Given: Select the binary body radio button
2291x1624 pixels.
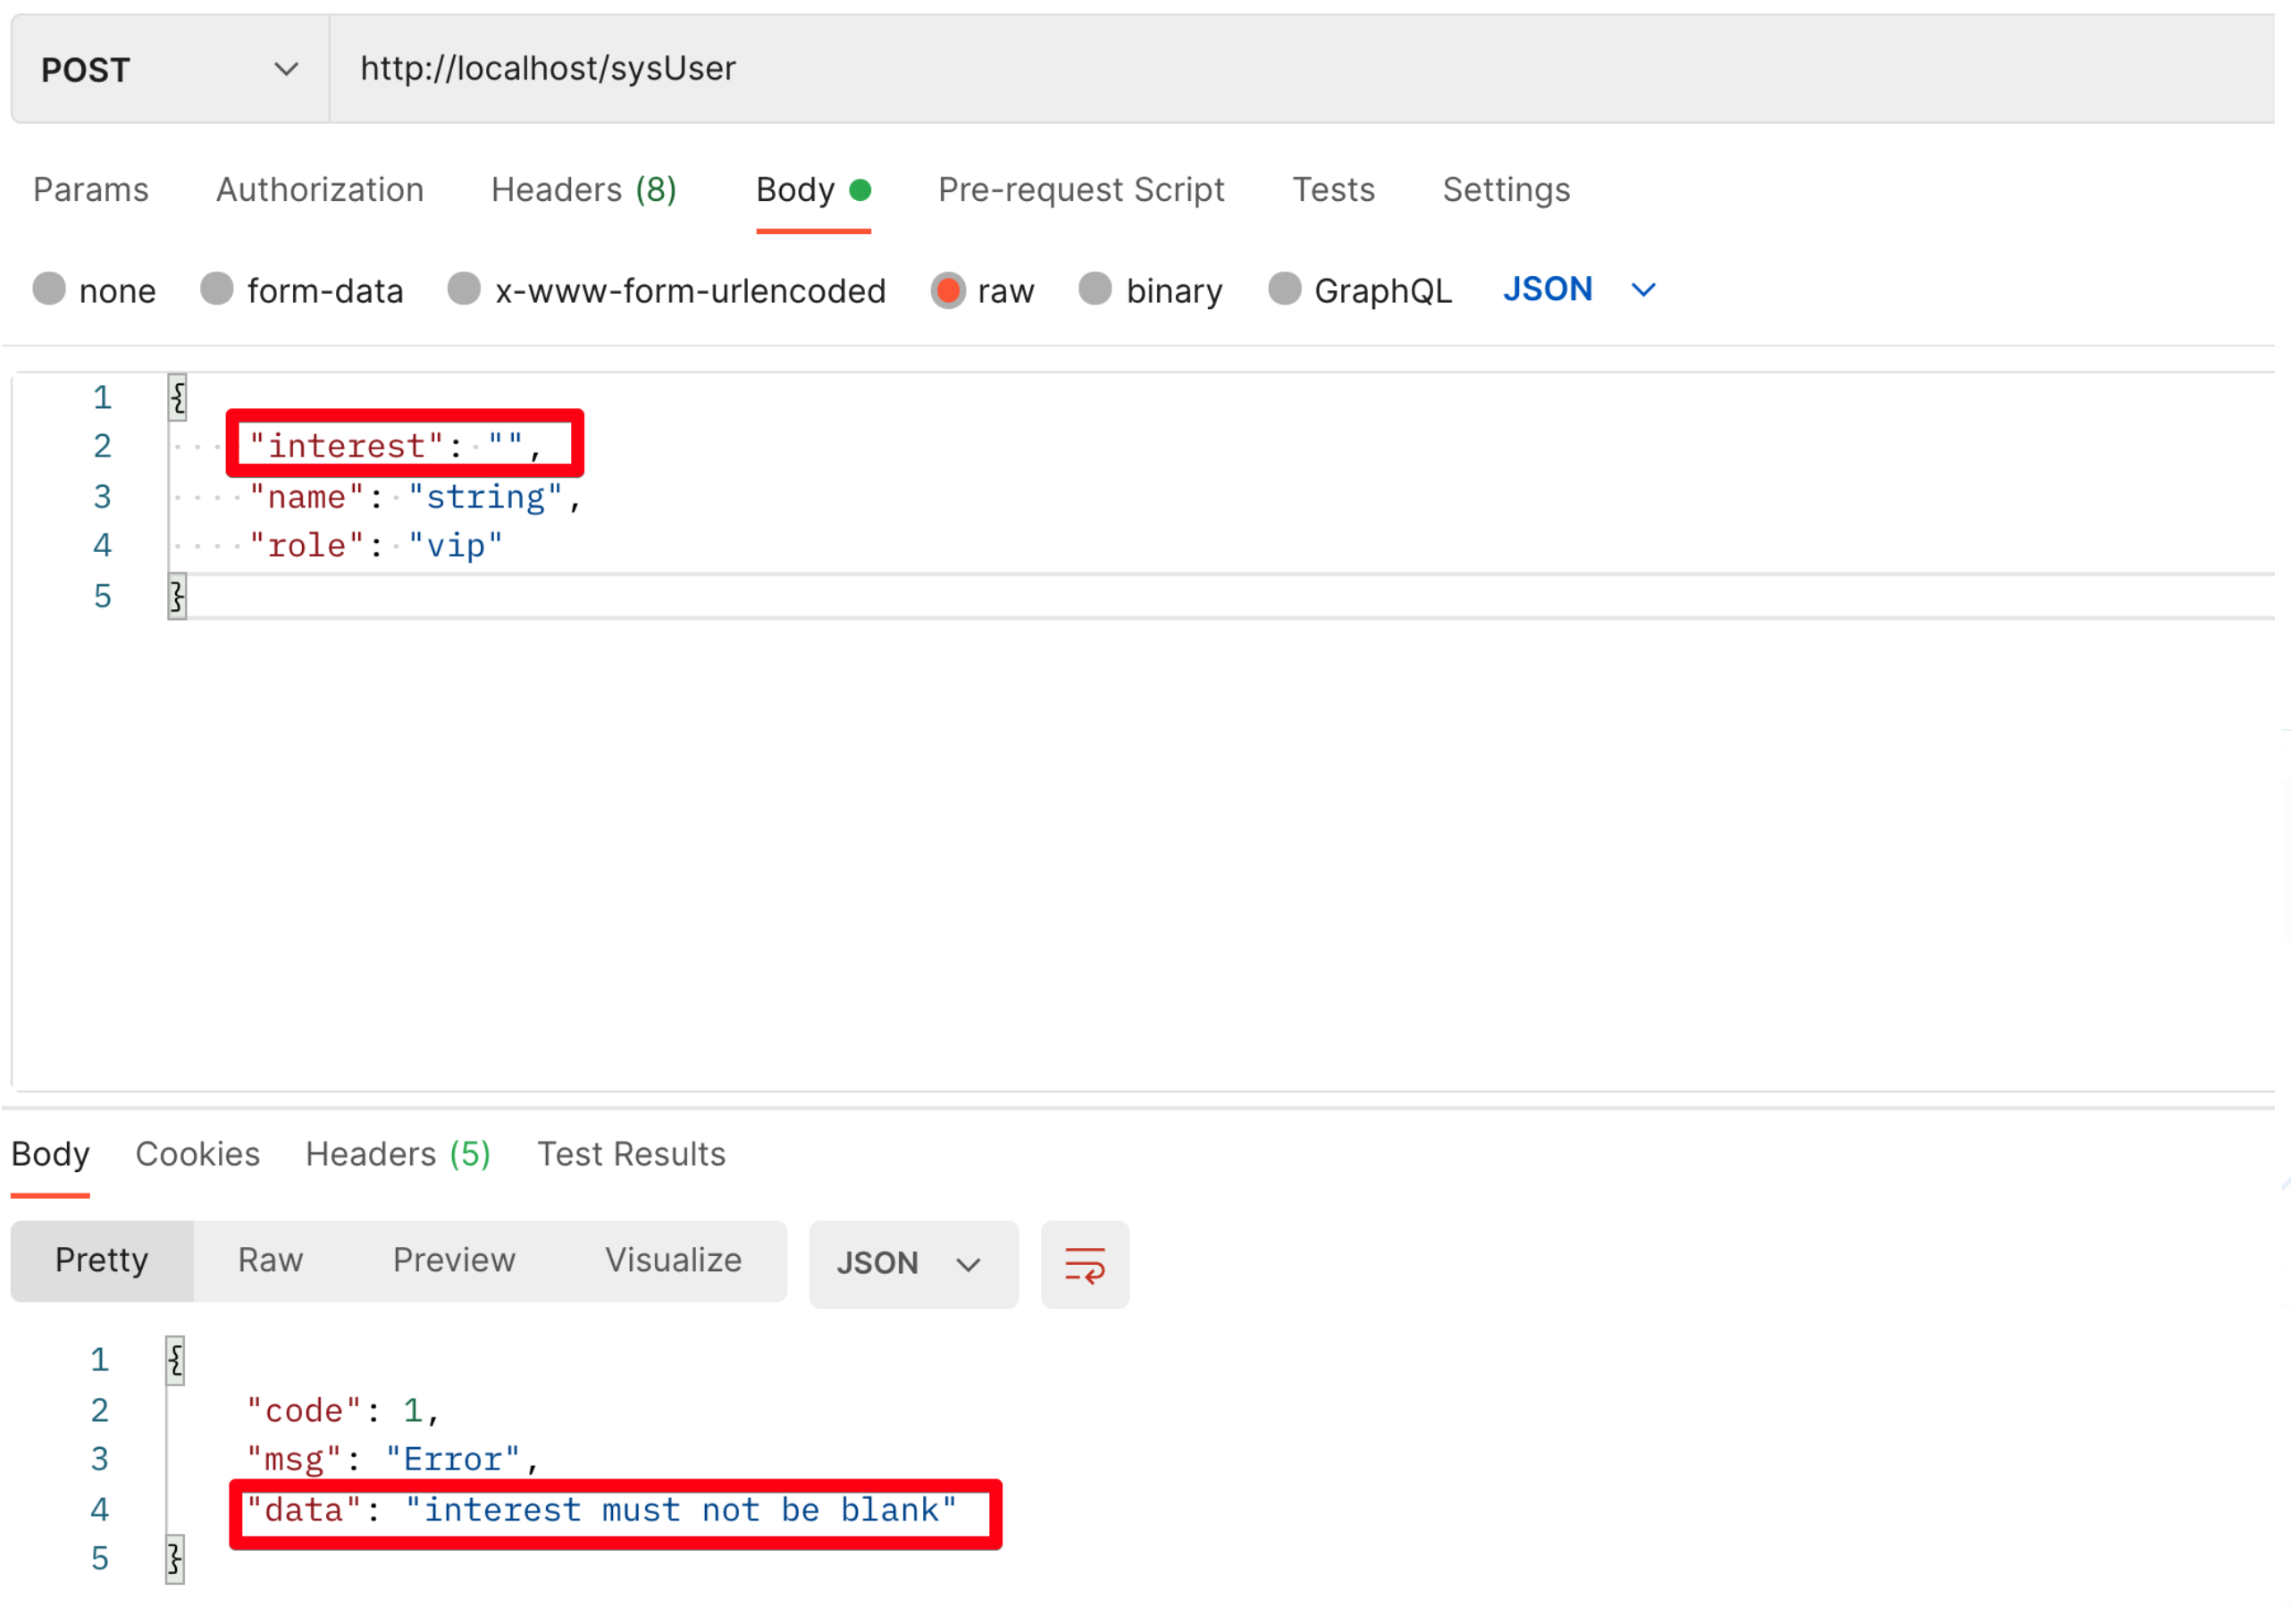Looking at the screenshot, I should (1095, 290).
